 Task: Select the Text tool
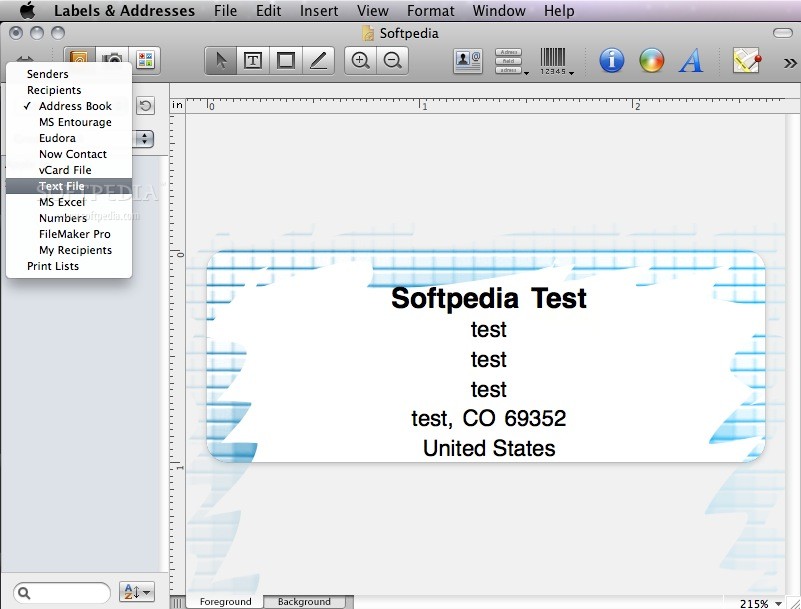(253, 60)
